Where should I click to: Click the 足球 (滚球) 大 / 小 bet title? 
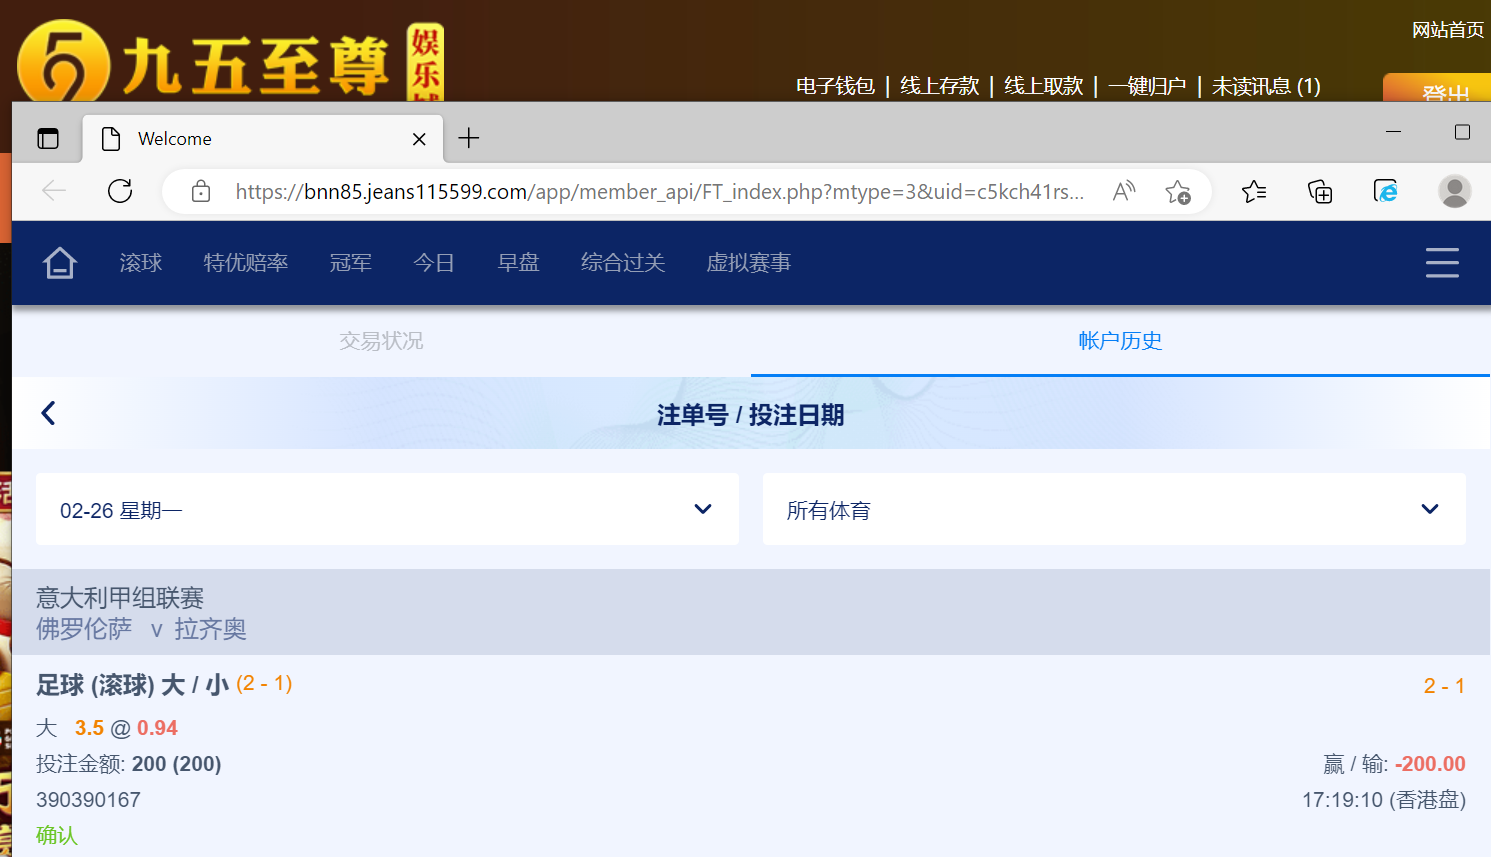click(x=132, y=685)
